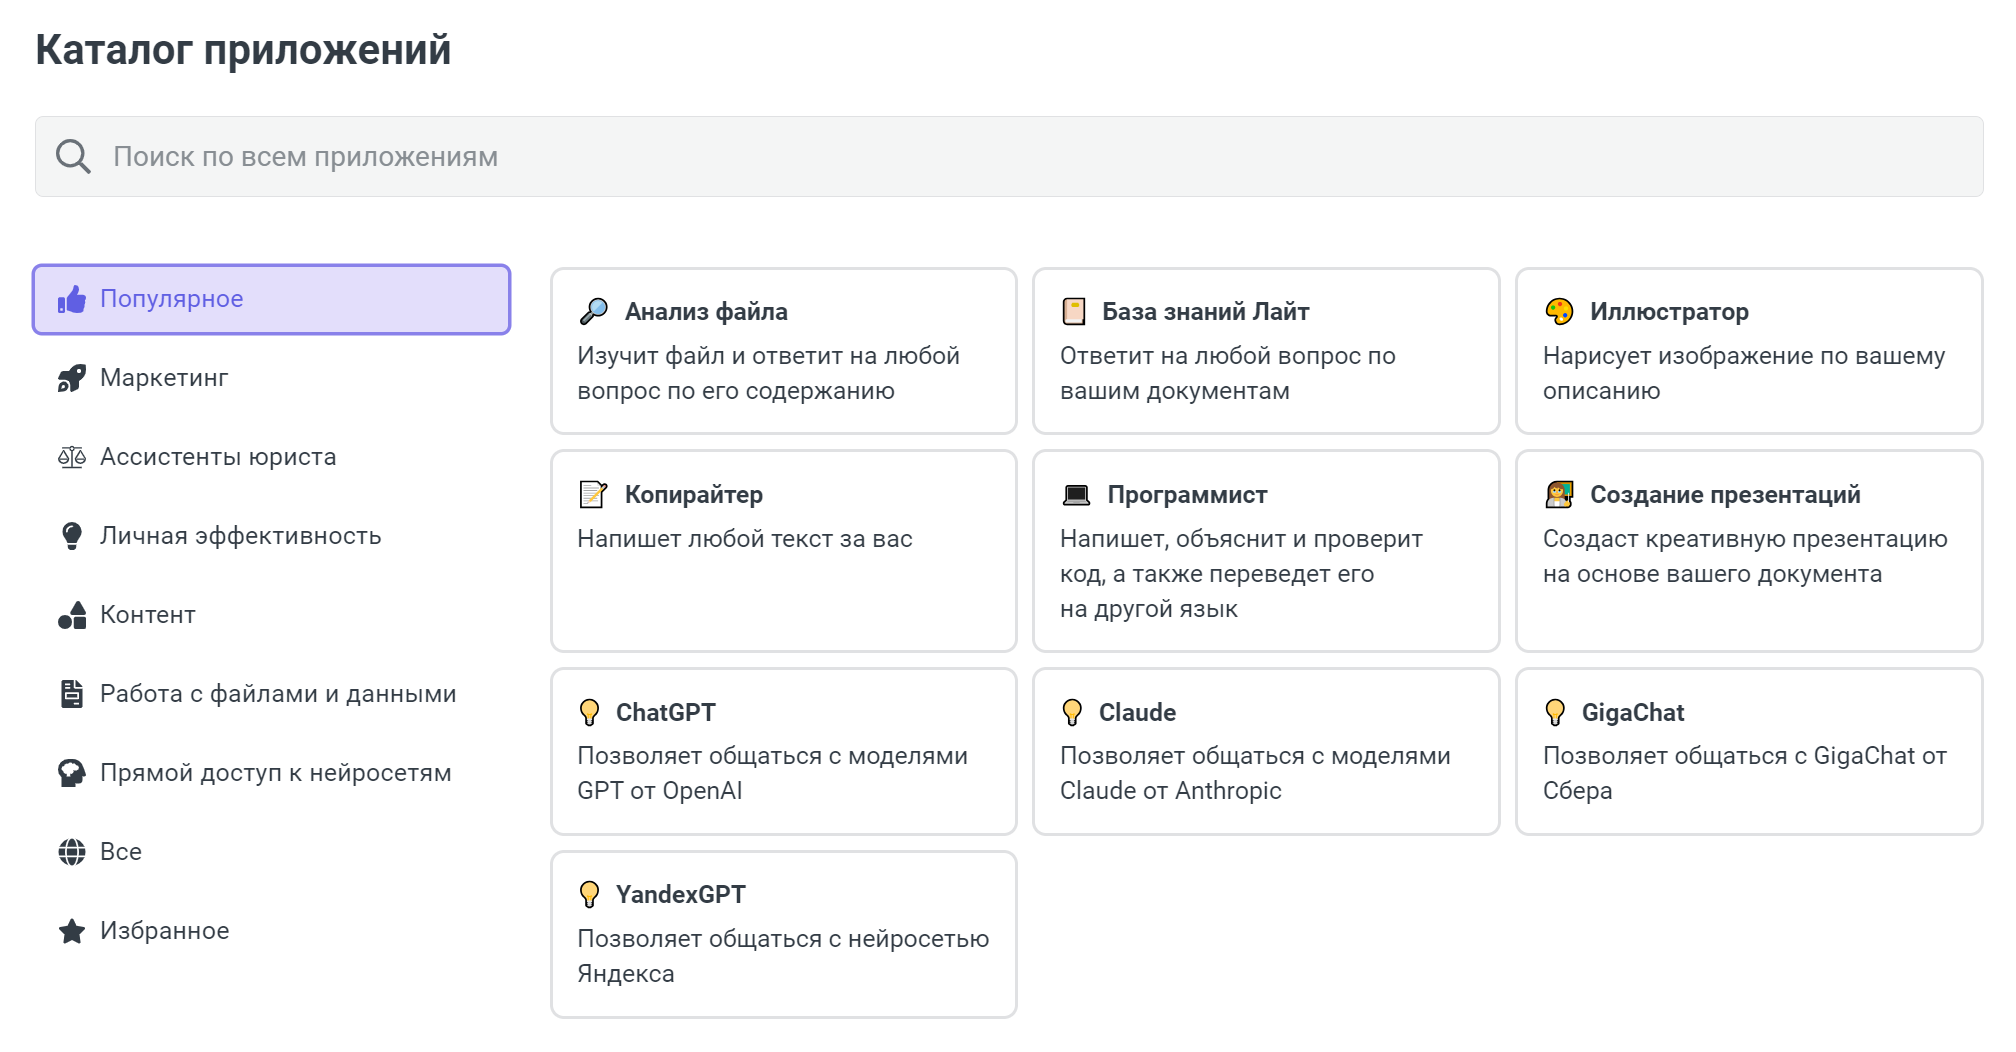Screen dimensions: 2016x1052
Task: Open the Прямой доступ к нейросетям category
Action: (x=275, y=773)
